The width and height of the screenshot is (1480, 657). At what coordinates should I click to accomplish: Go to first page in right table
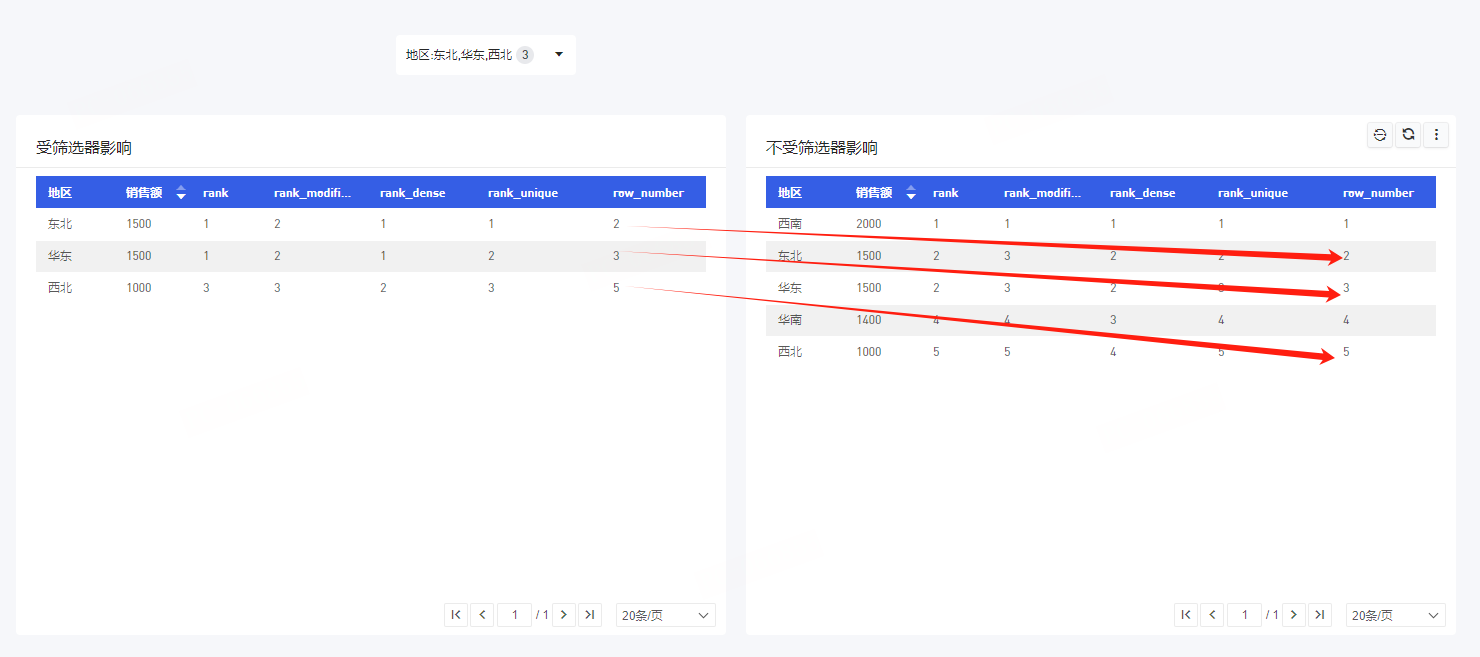click(1186, 615)
